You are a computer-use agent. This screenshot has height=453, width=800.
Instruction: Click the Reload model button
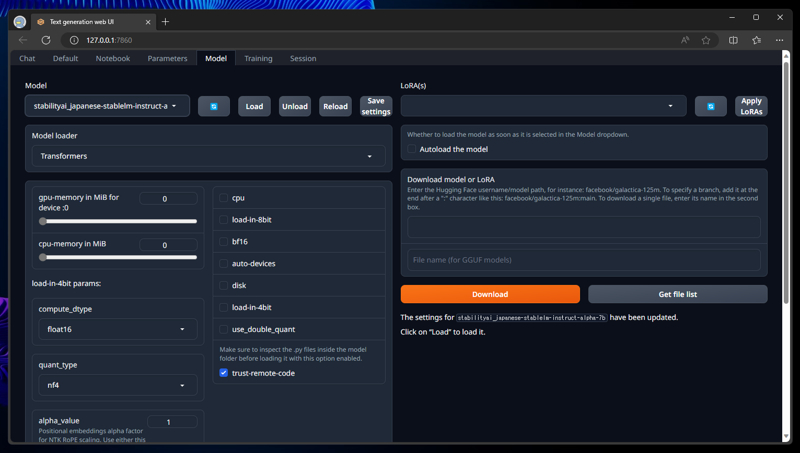[335, 106]
